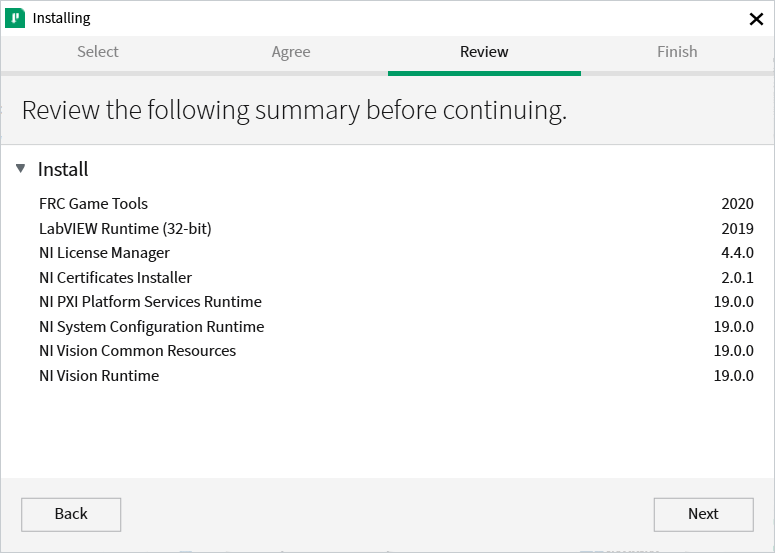This screenshot has width=775, height=553.
Task: Click the Installing window title text
Action: (61, 18)
